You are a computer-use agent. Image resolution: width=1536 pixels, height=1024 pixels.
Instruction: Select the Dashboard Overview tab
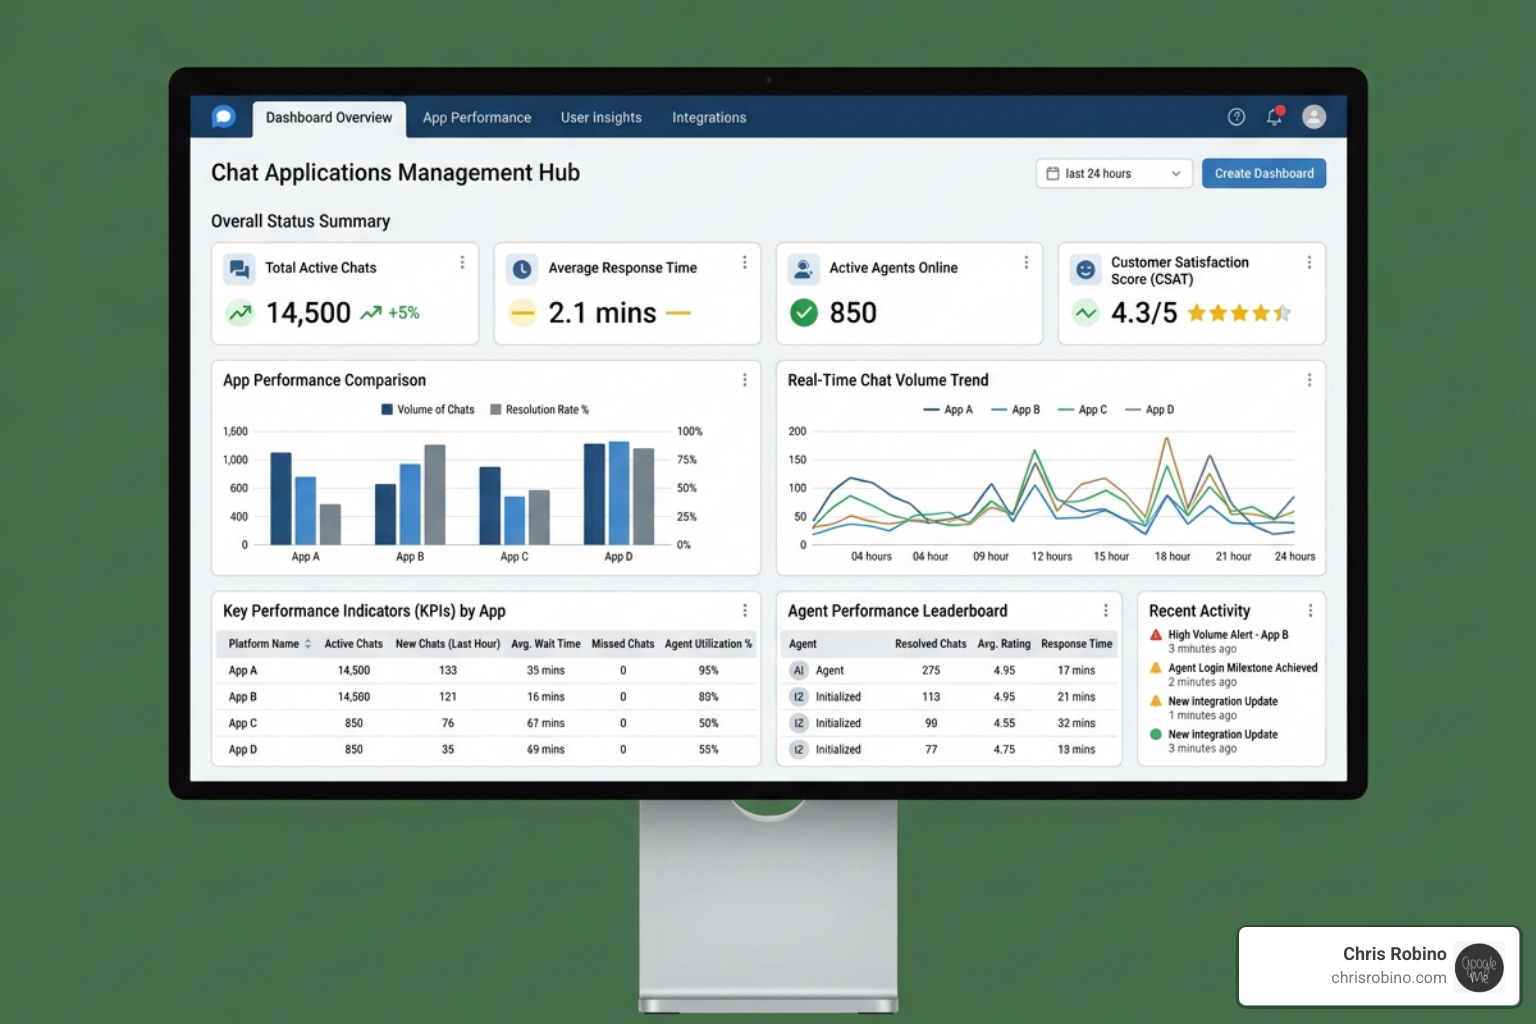point(329,118)
